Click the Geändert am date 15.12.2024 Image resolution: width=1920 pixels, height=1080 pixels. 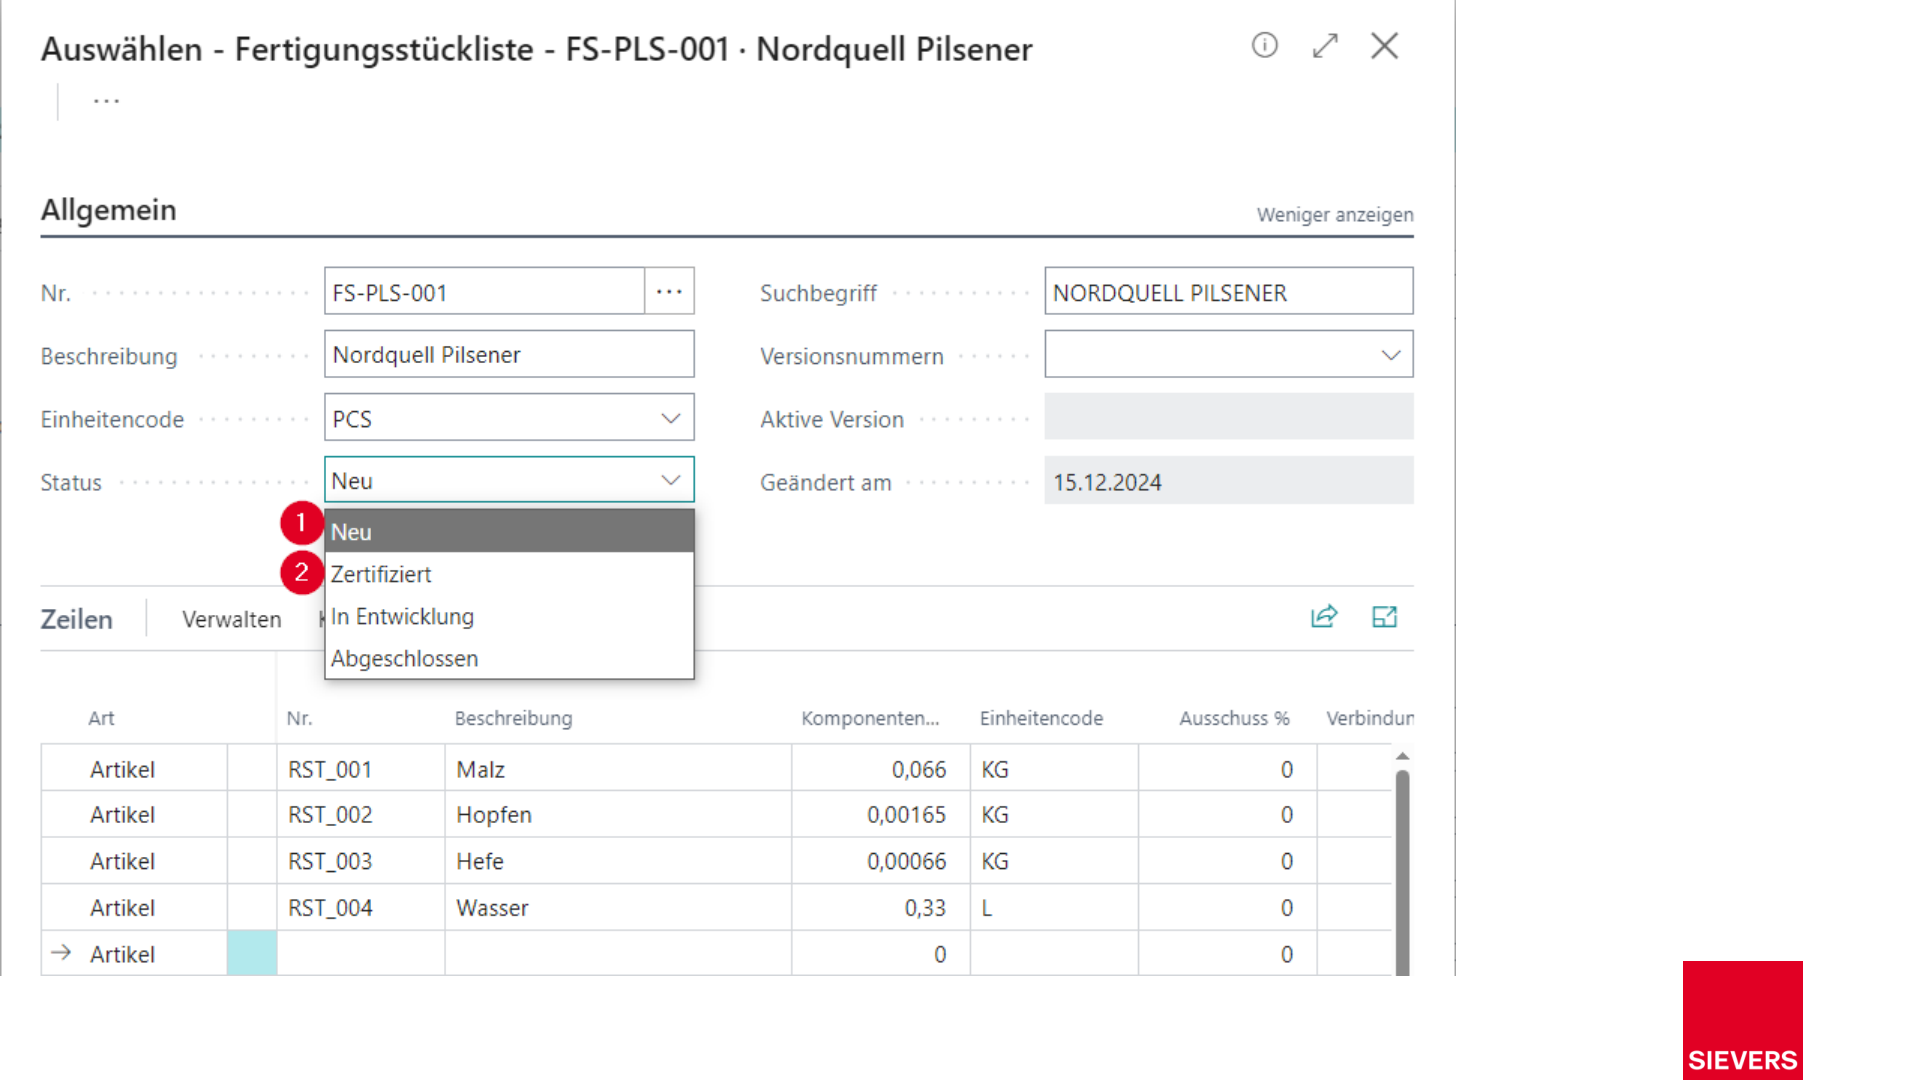(x=1229, y=481)
